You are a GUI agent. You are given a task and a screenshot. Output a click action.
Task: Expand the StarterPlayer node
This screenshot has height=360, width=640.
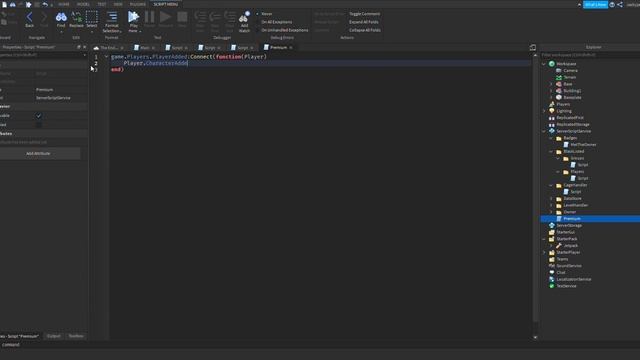[544, 252]
